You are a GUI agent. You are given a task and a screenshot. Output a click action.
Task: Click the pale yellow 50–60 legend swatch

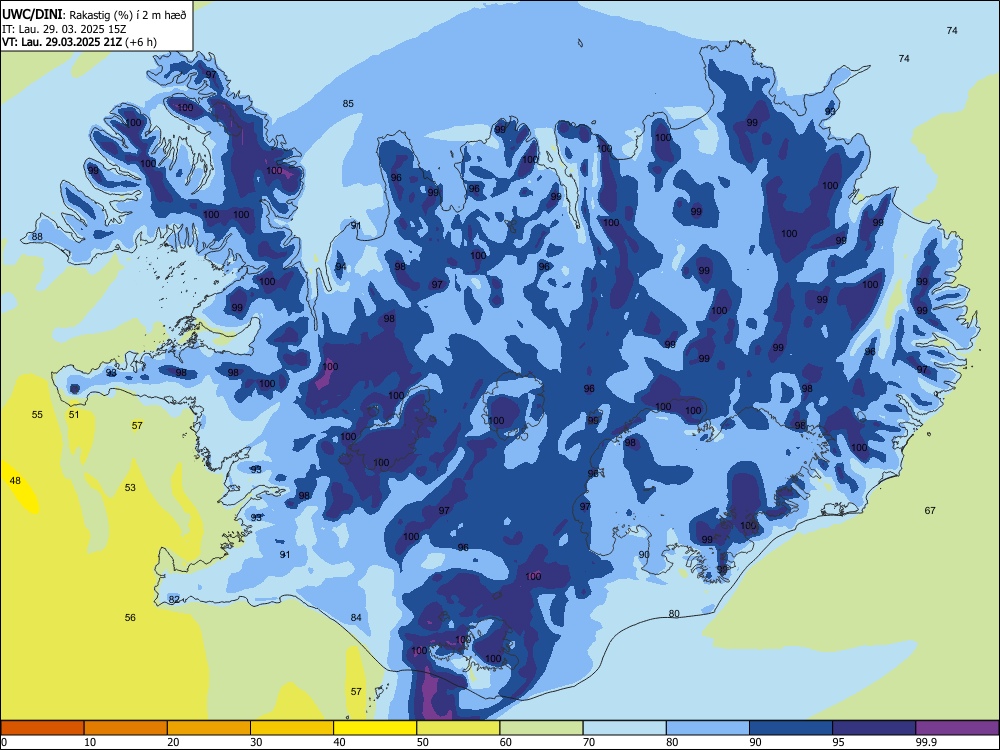point(458,728)
